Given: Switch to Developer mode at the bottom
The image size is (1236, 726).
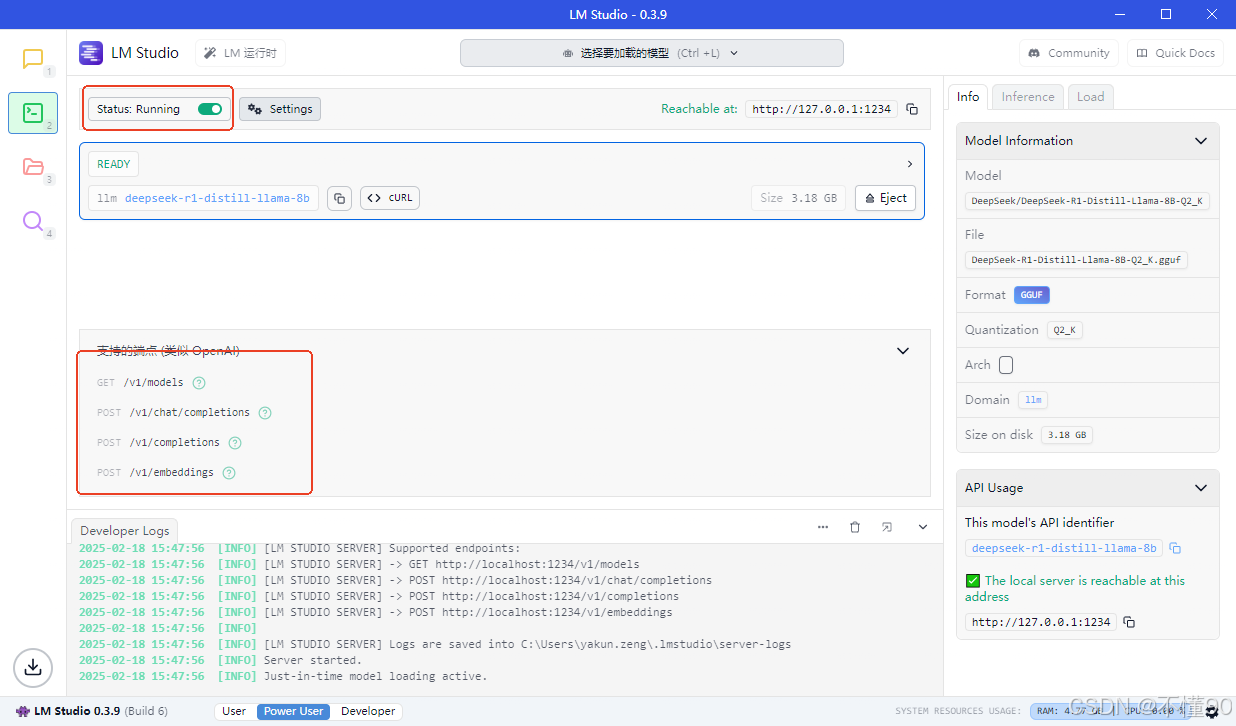Looking at the screenshot, I should 368,711.
